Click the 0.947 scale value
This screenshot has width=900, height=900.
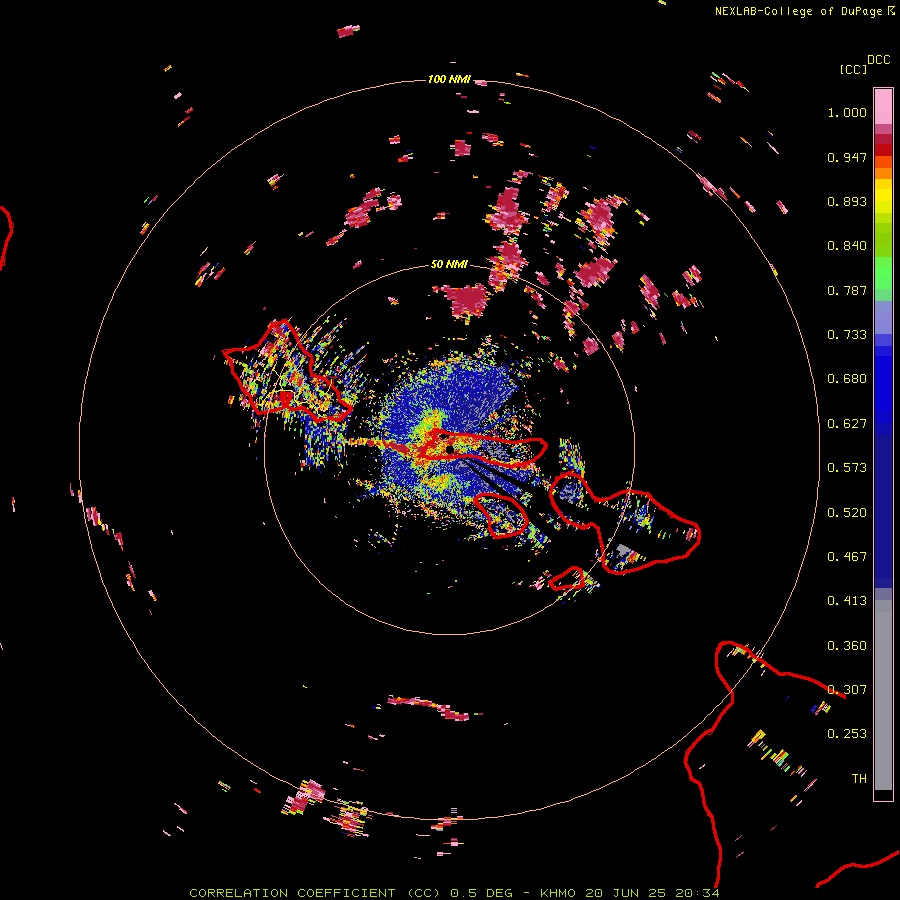coord(847,157)
